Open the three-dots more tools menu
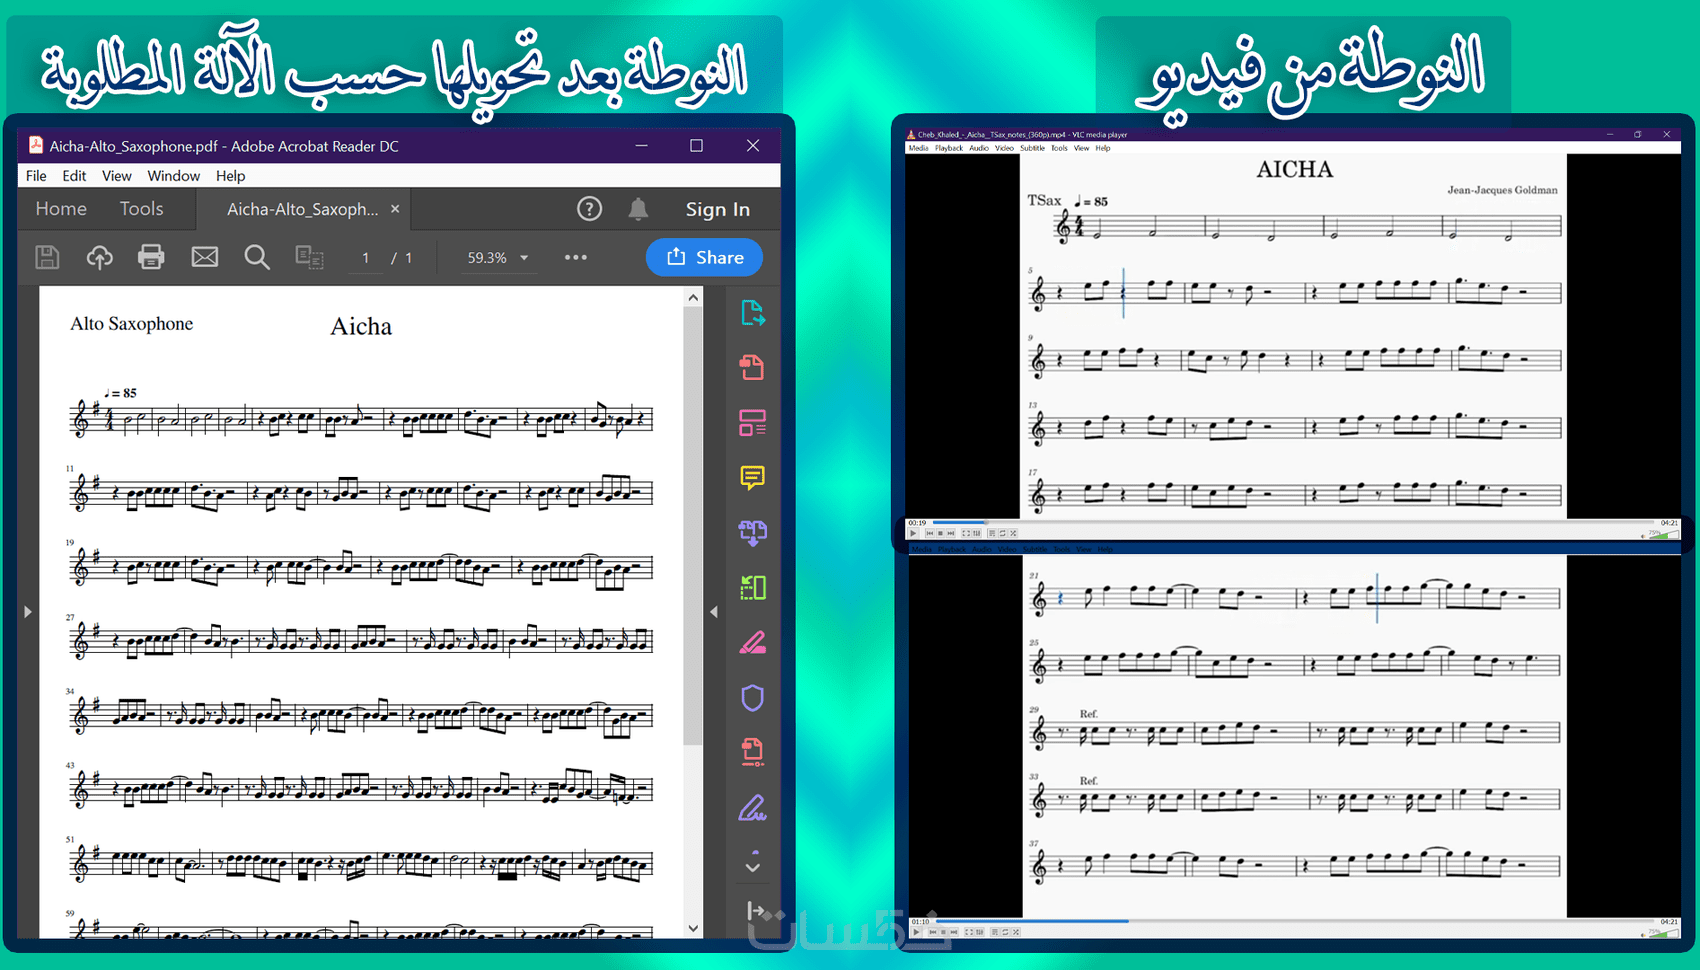This screenshot has width=1700, height=970. pos(575,257)
